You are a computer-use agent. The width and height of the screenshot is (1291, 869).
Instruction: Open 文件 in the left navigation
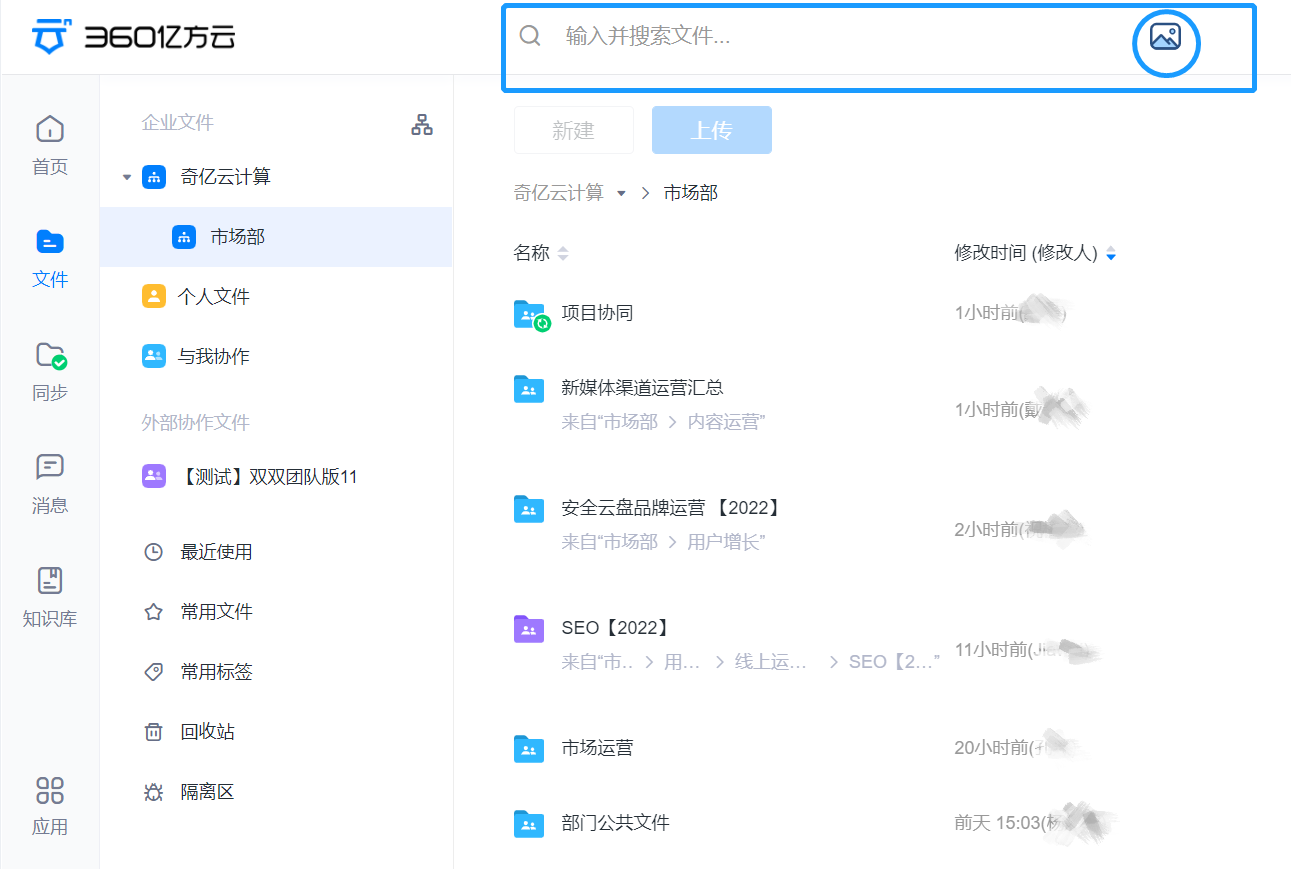coord(49,259)
